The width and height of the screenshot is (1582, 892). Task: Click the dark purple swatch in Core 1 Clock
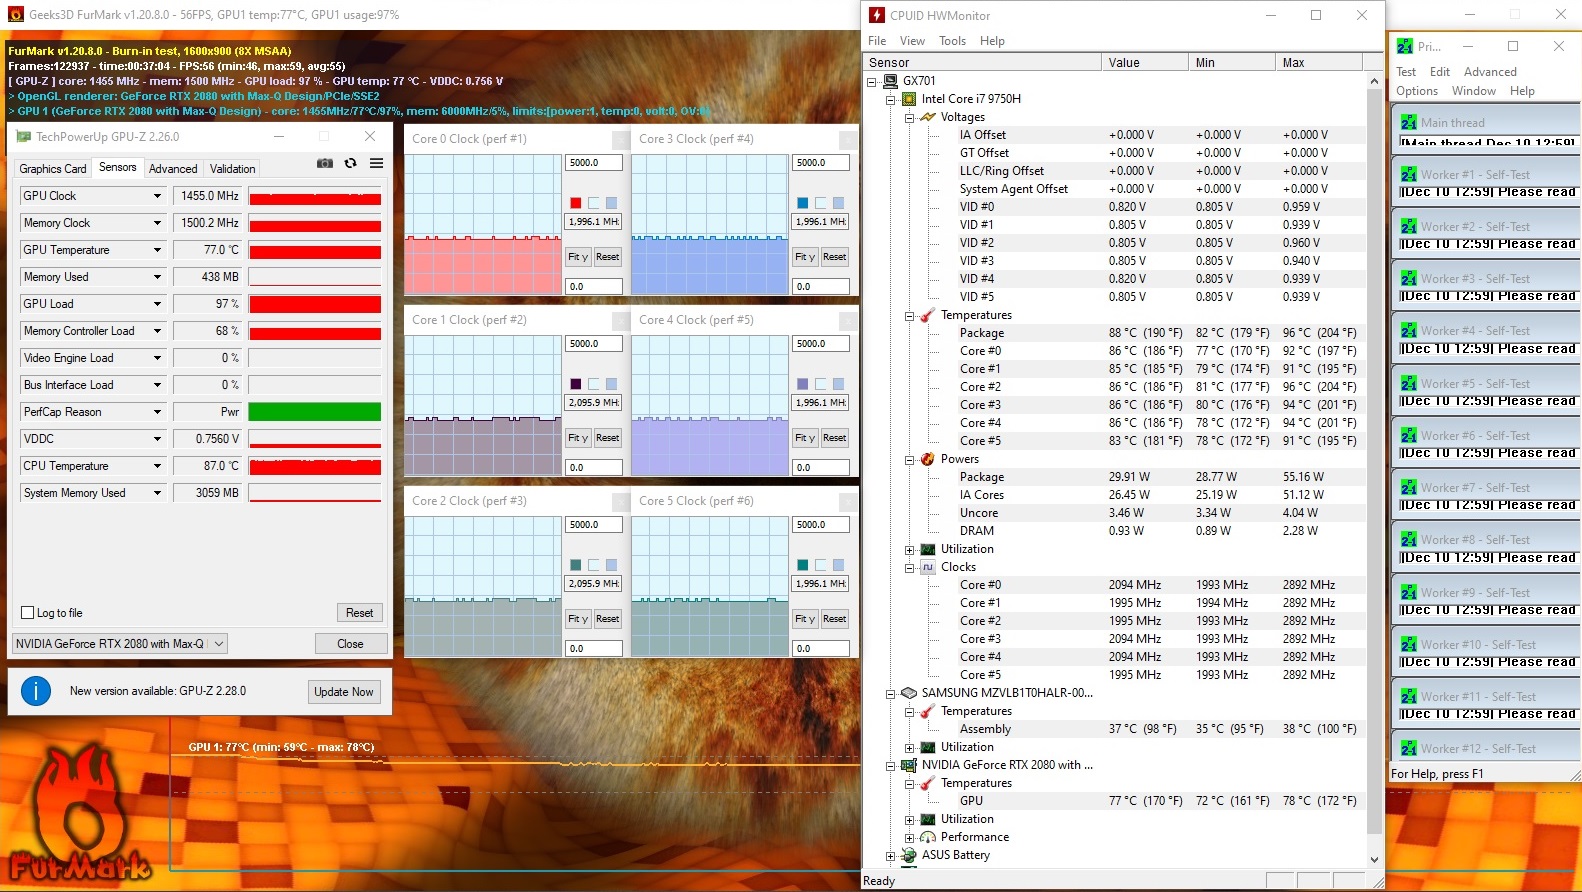[x=576, y=384]
